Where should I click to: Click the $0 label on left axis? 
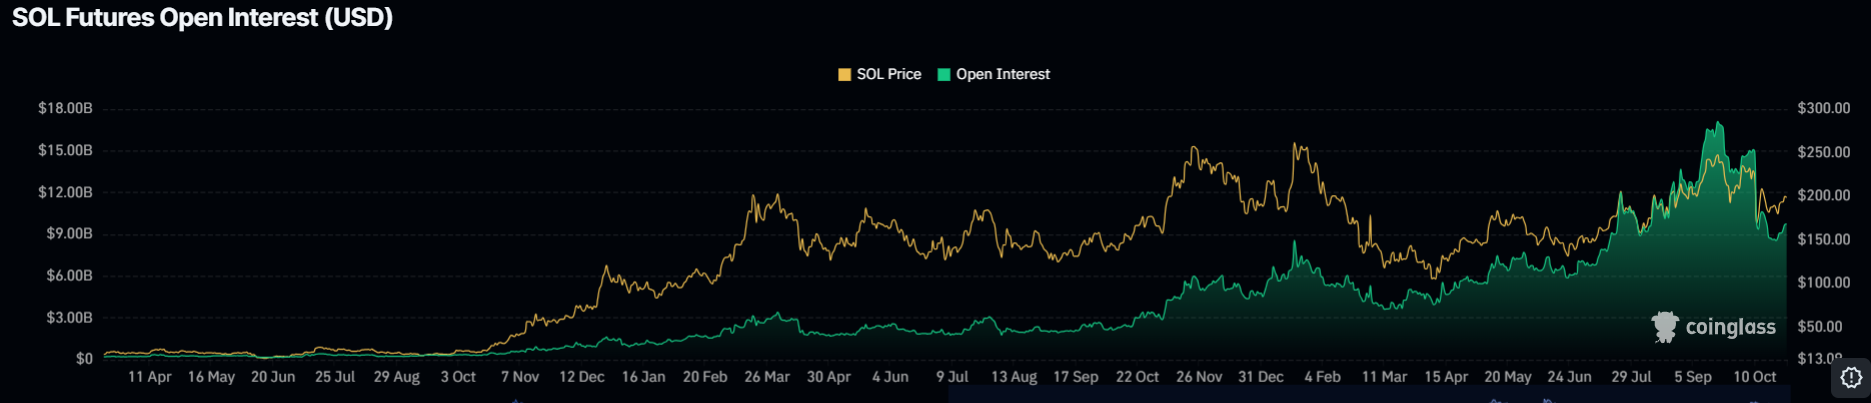click(84, 358)
